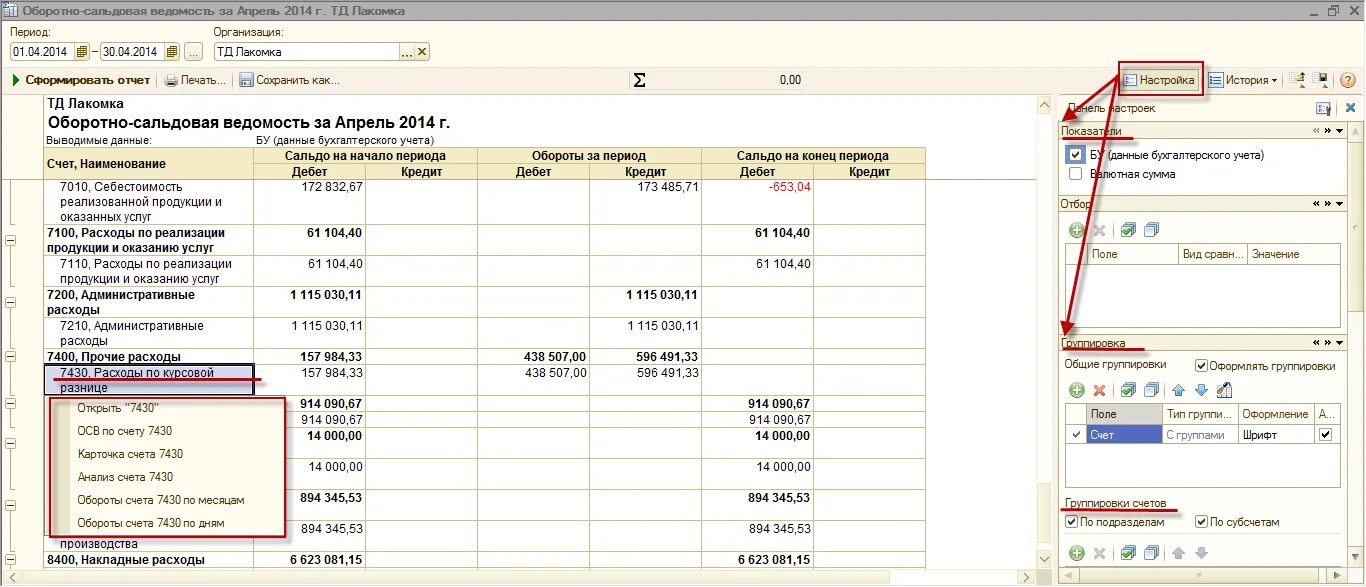Collapse the 8400 Накладные расходы group

tap(11, 560)
